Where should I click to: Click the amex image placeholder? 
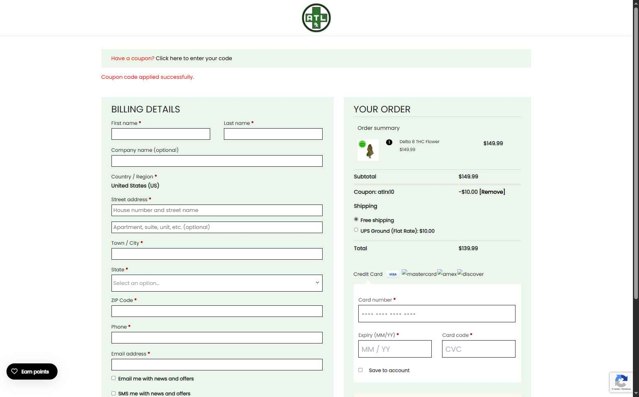click(x=447, y=274)
